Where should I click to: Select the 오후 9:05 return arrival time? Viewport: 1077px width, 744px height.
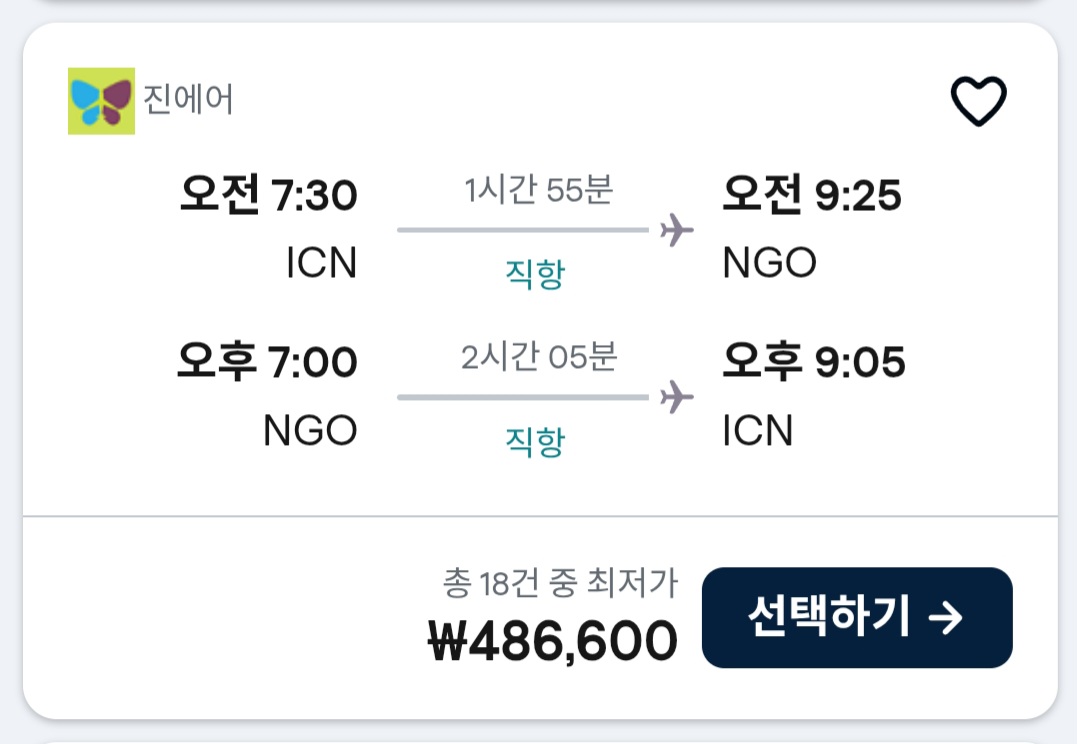pos(813,362)
